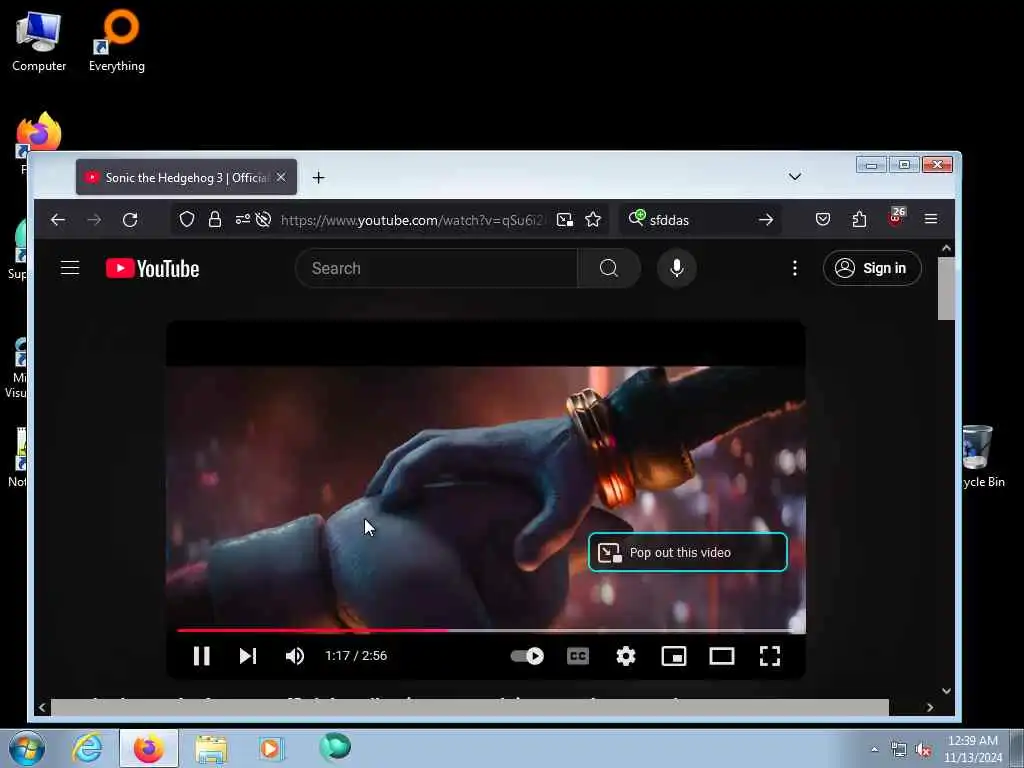Screen dimensions: 1024x768
Task: Pause the YouTube video
Action: click(x=202, y=656)
